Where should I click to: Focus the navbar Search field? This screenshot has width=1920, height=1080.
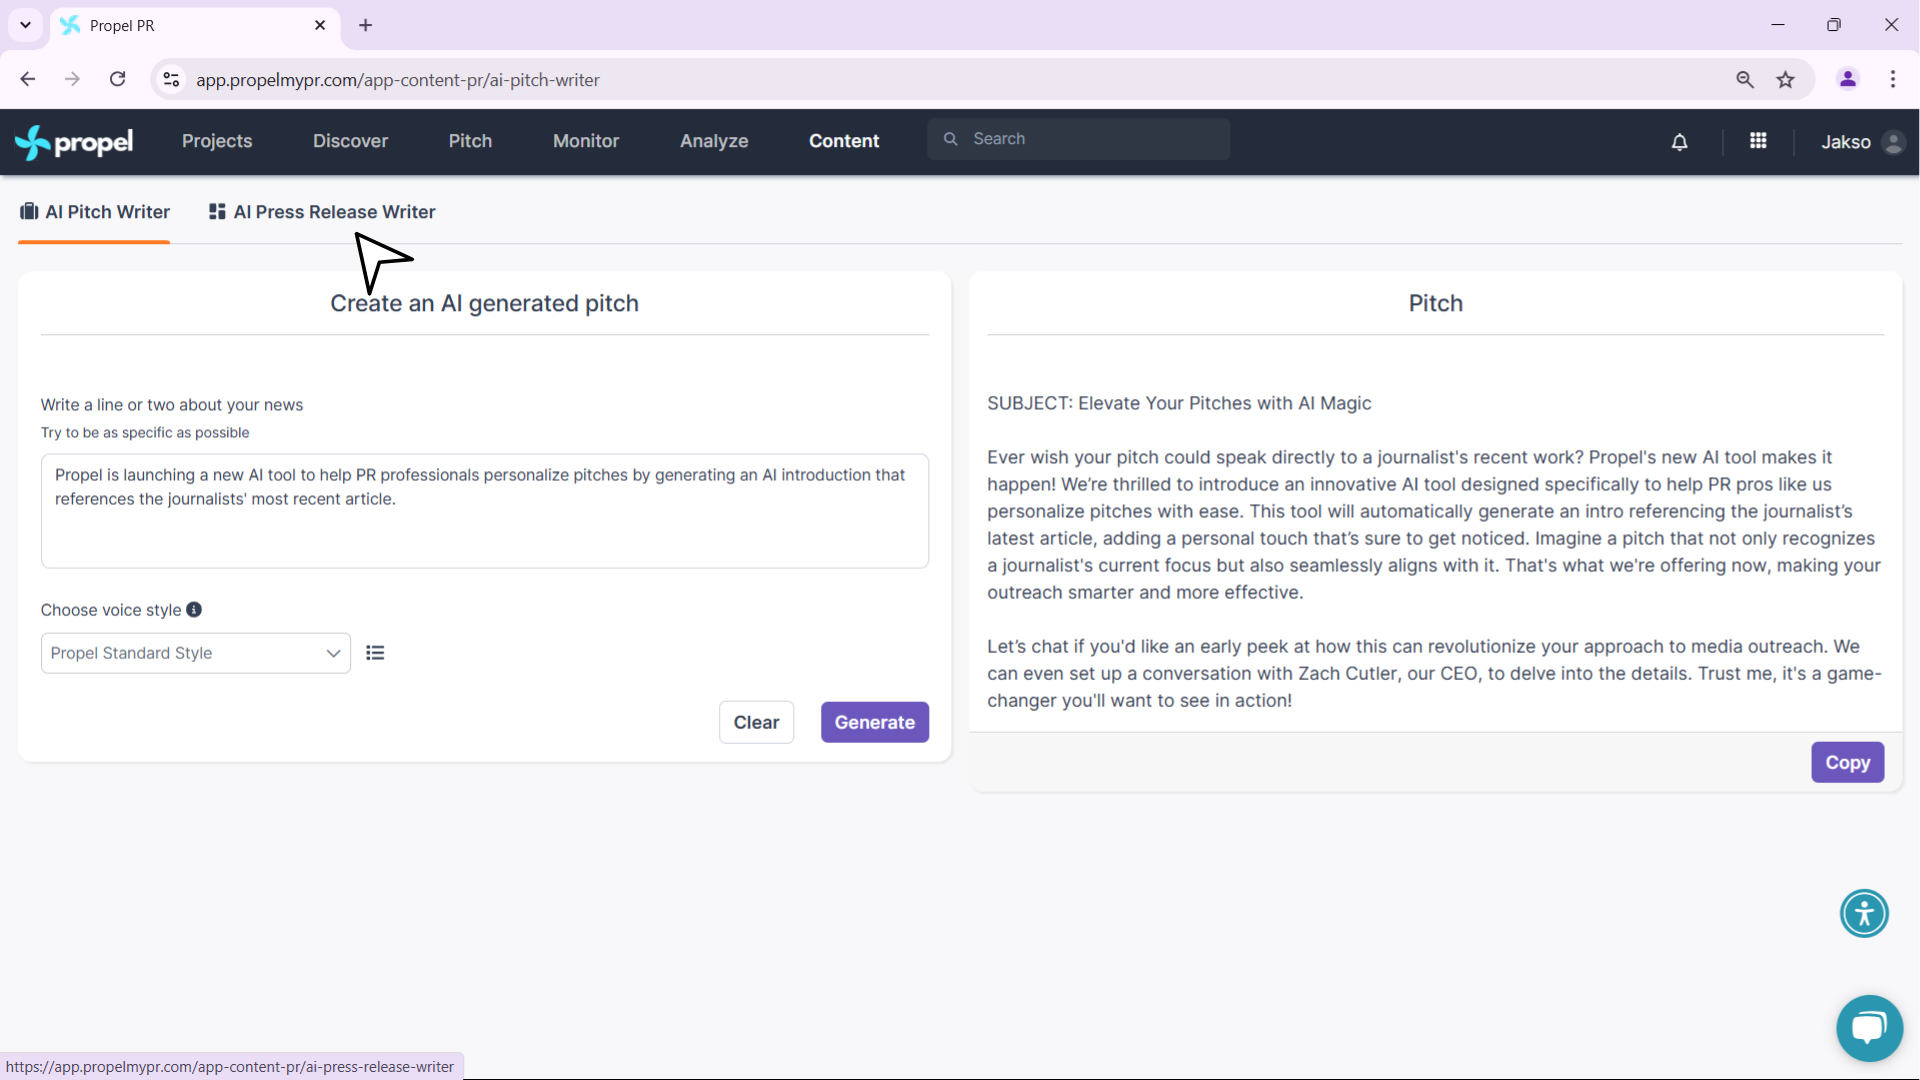pyautogui.click(x=1078, y=139)
